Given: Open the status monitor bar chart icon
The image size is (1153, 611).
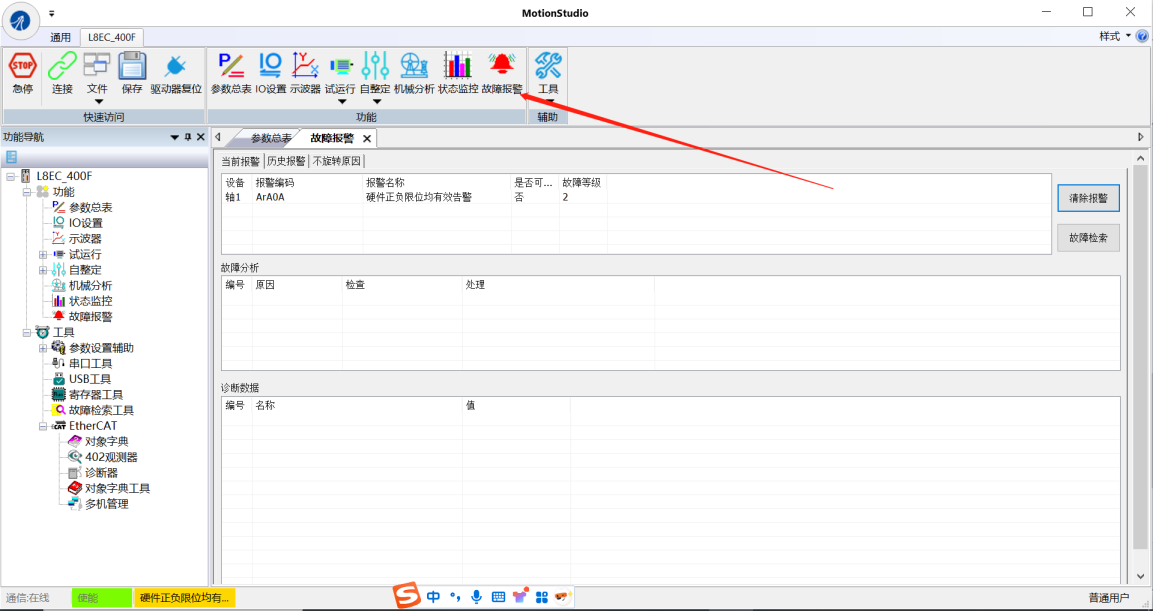Looking at the screenshot, I should pos(457,65).
